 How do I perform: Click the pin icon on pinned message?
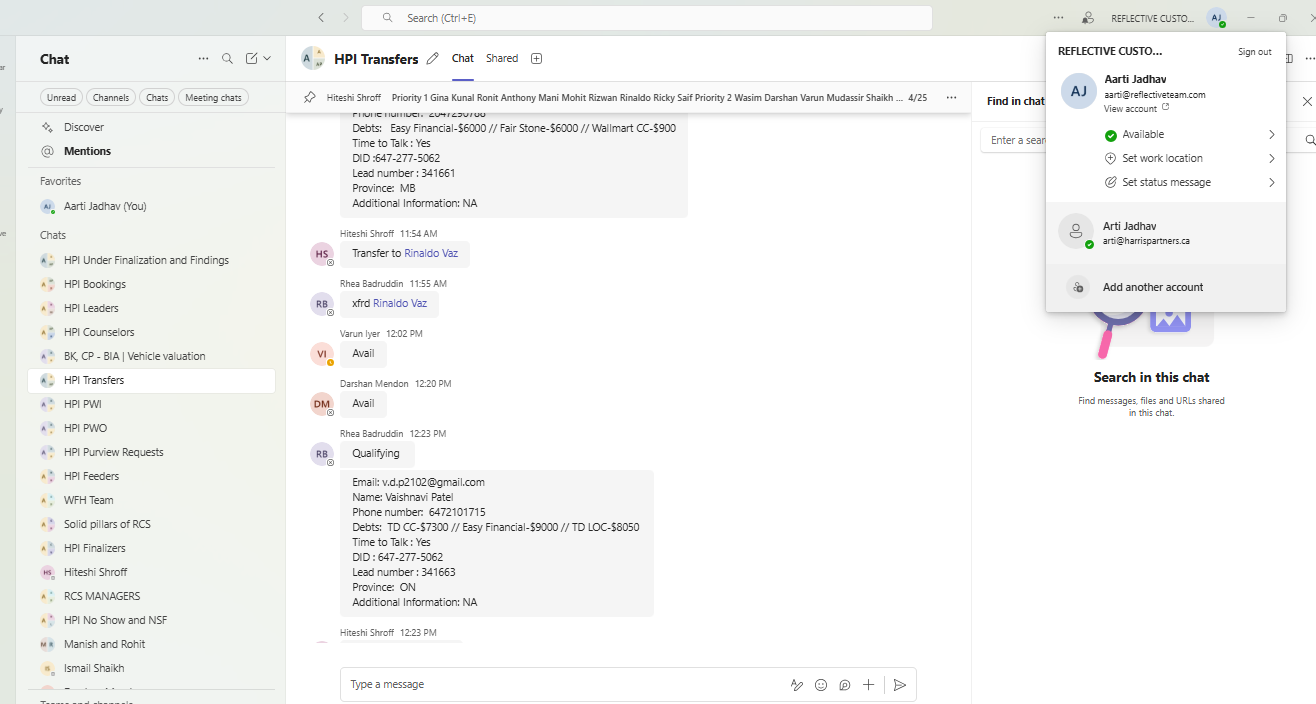click(309, 98)
